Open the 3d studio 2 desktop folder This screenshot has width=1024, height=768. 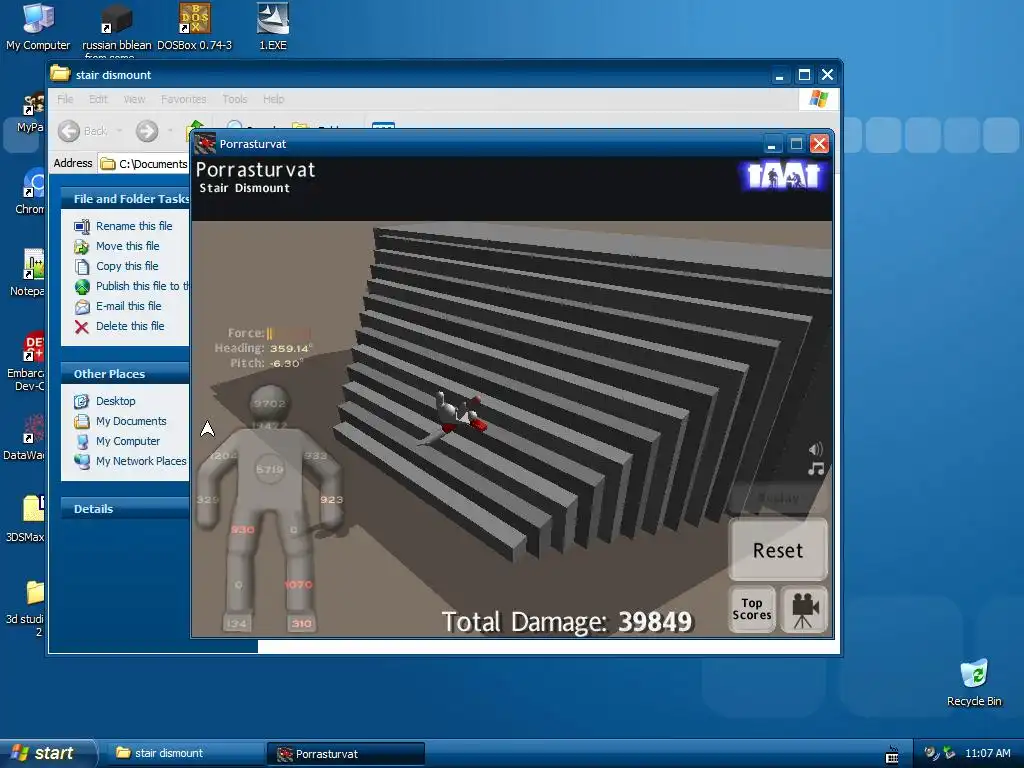[26, 609]
